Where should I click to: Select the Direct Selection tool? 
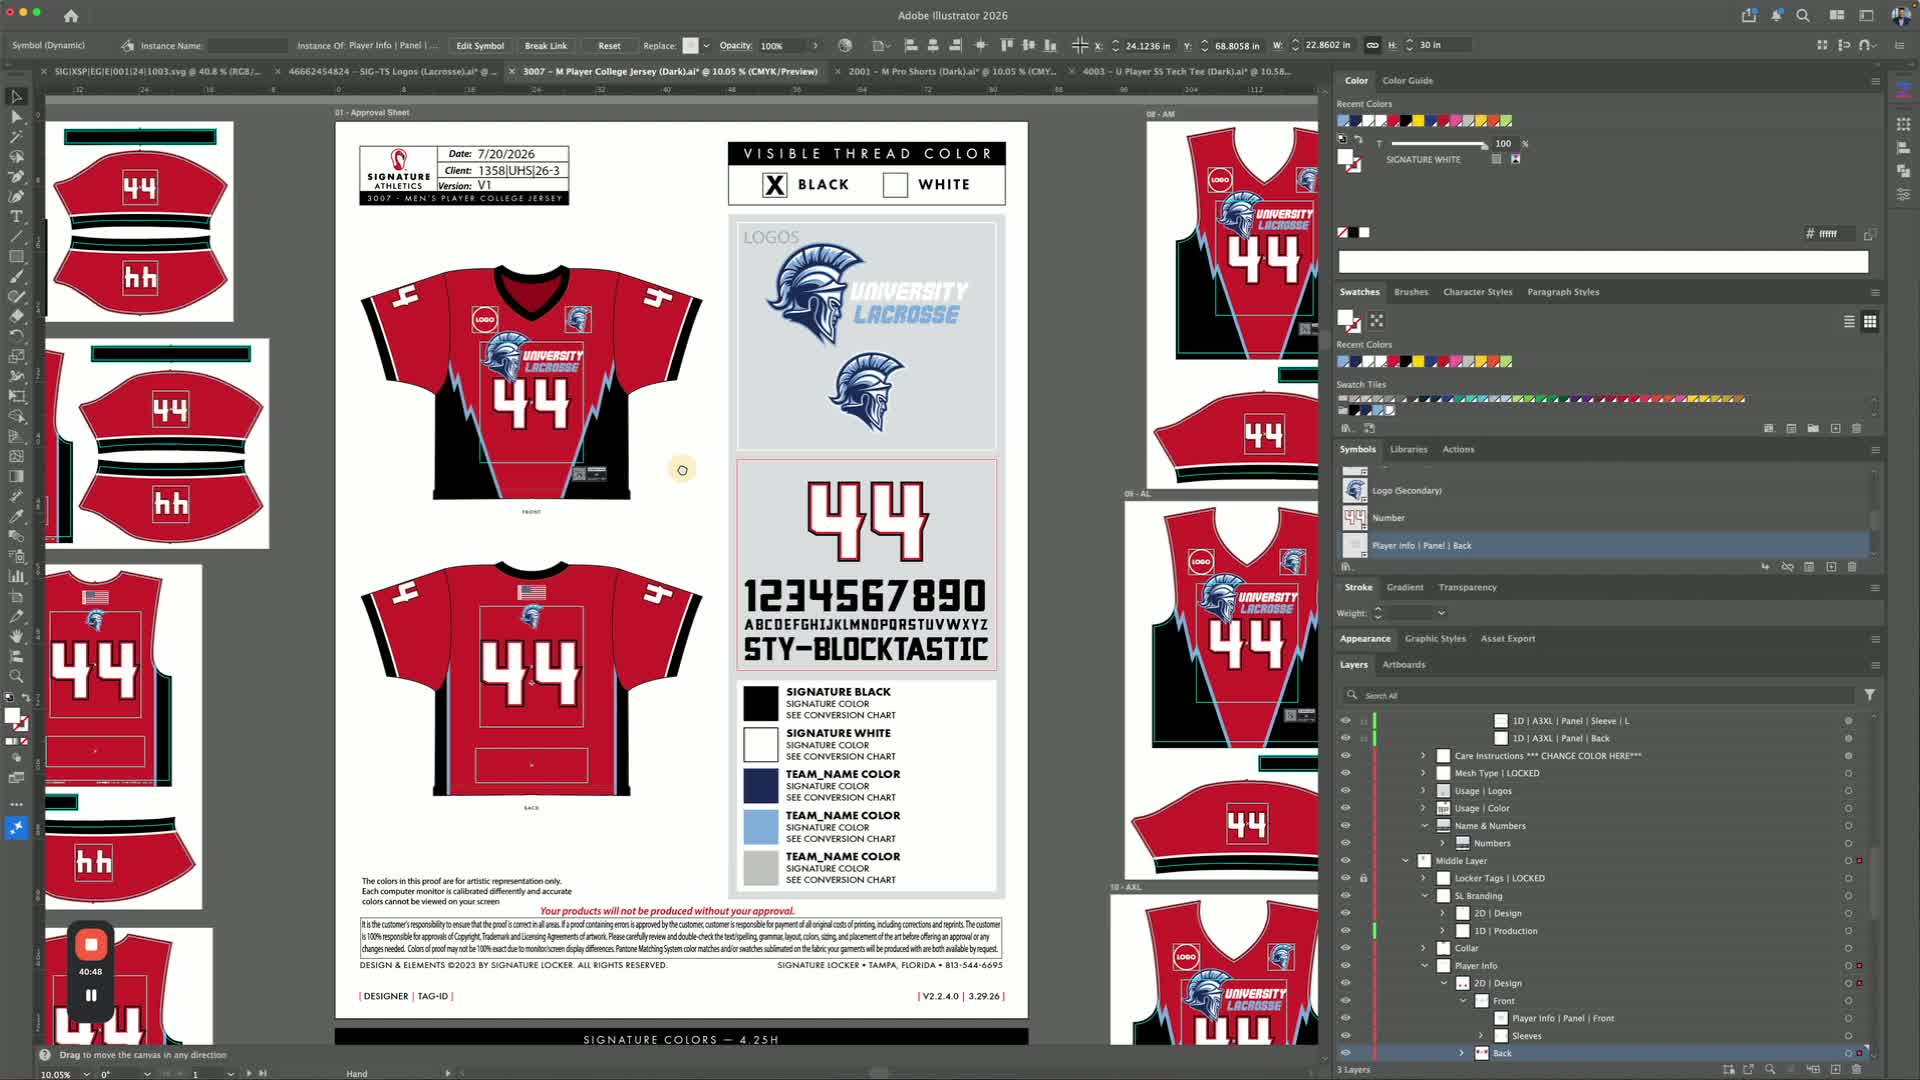click(x=16, y=117)
